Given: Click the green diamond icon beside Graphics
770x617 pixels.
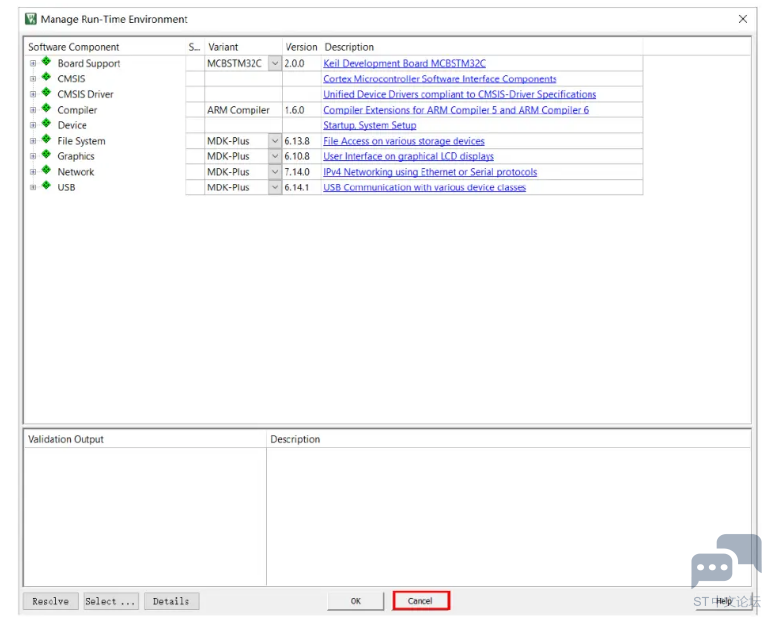Looking at the screenshot, I should click(46, 154).
